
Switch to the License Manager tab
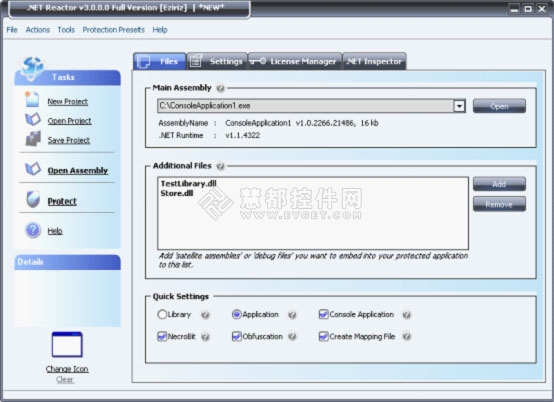(x=295, y=61)
